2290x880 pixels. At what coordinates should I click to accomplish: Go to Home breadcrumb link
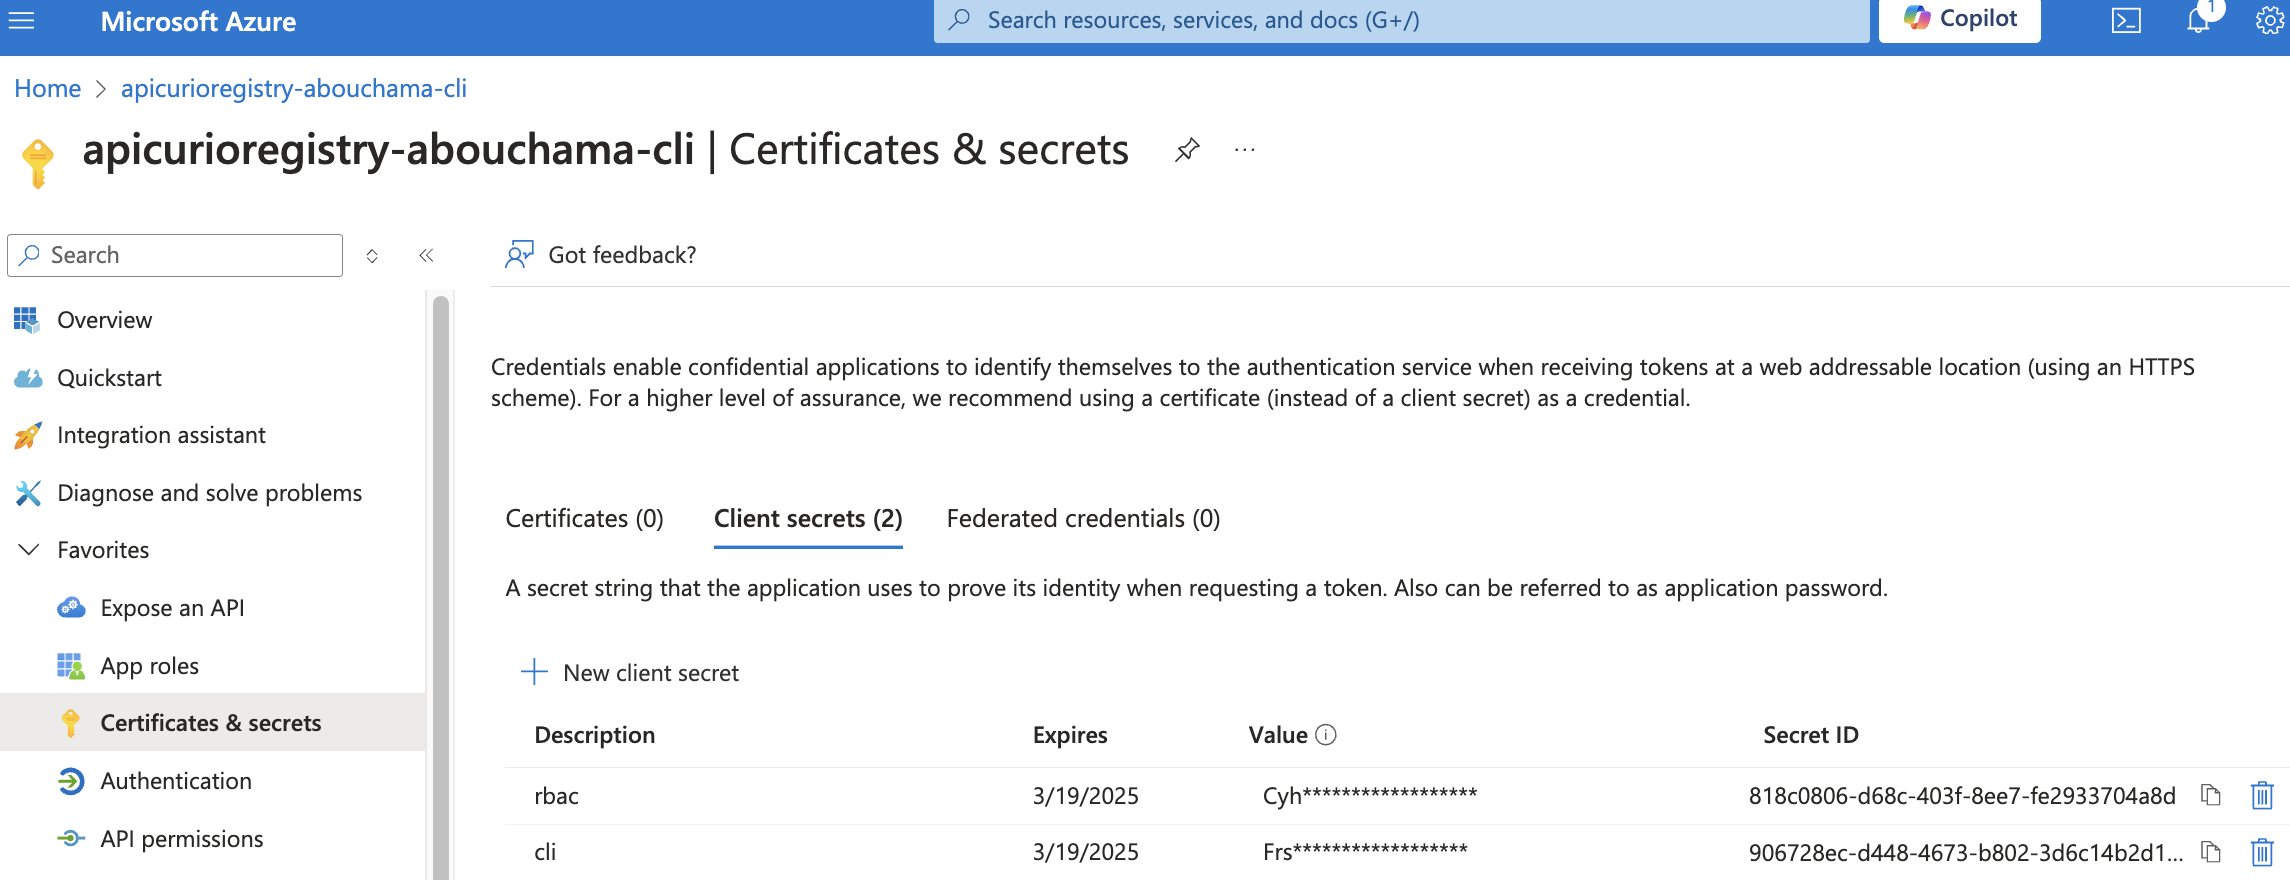(47, 88)
